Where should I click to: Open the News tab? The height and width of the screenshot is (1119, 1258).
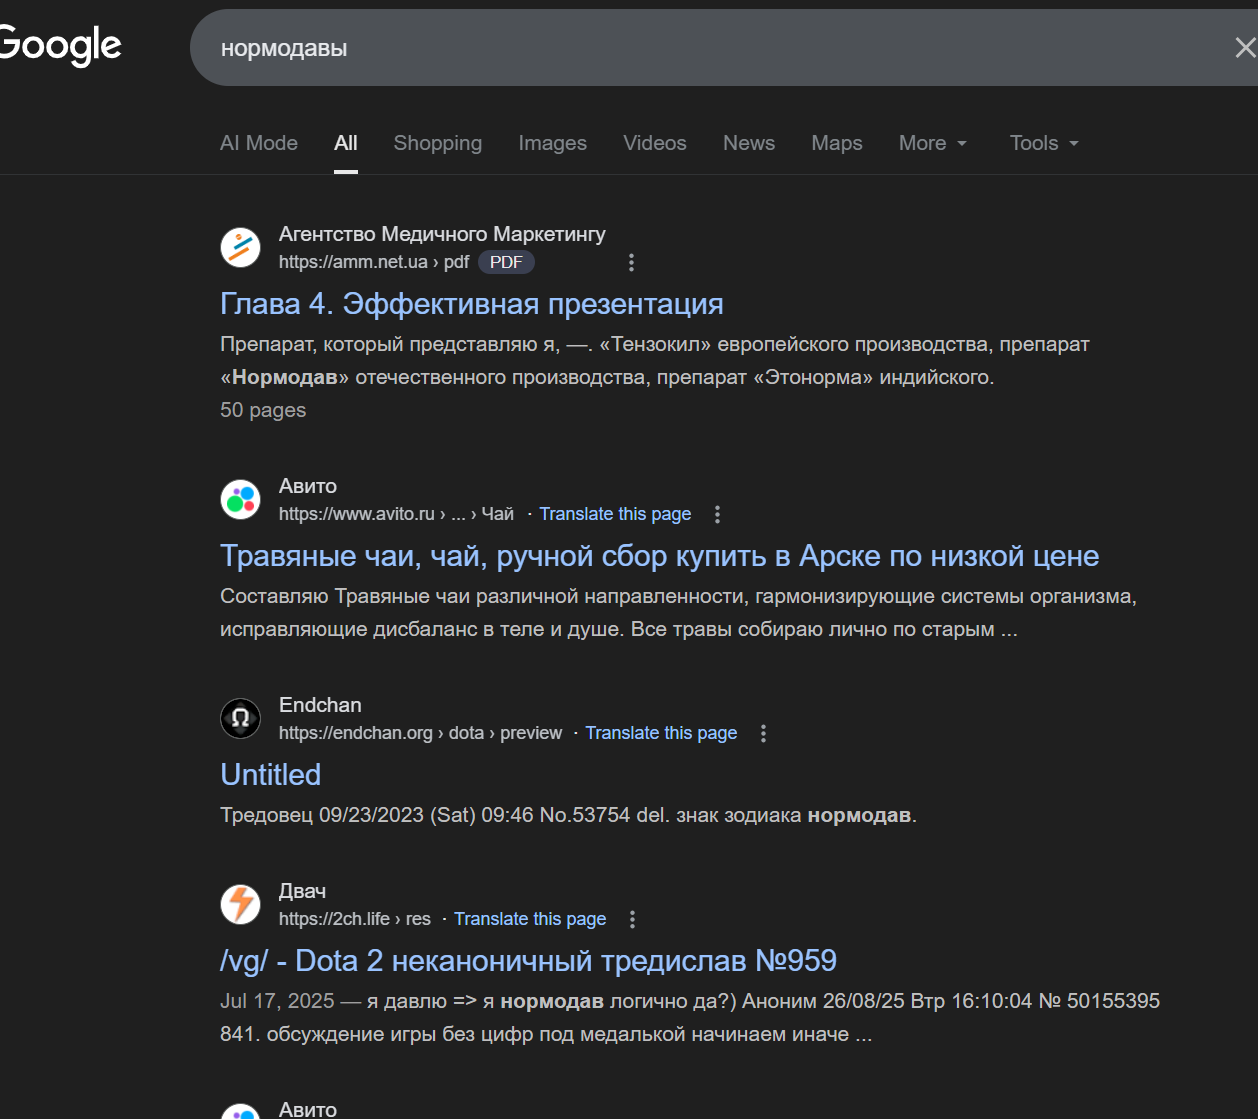(x=749, y=143)
